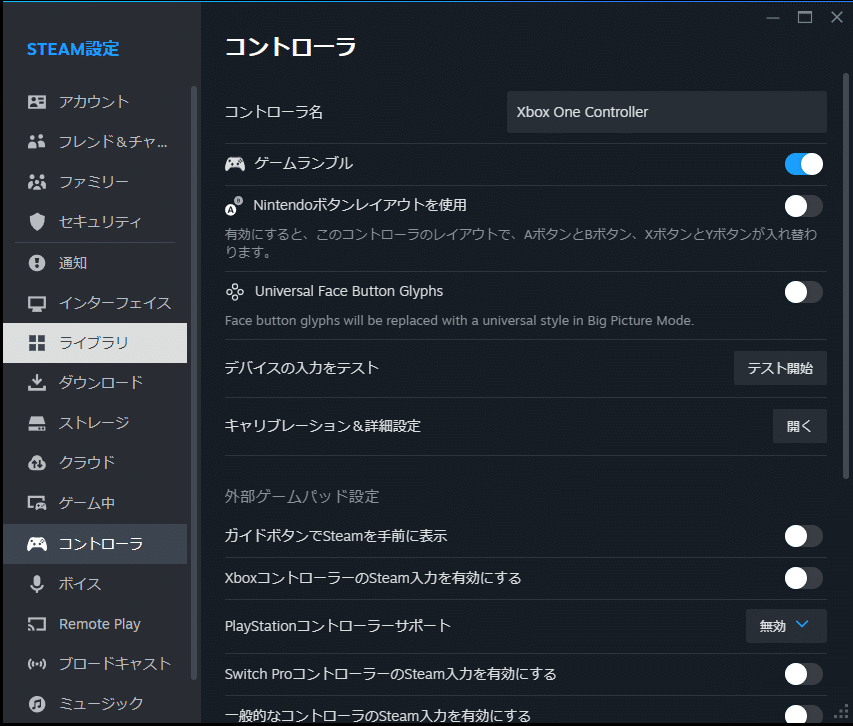
Task: Go to セキュリティ settings
Action: pyautogui.click(x=95, y=222)
